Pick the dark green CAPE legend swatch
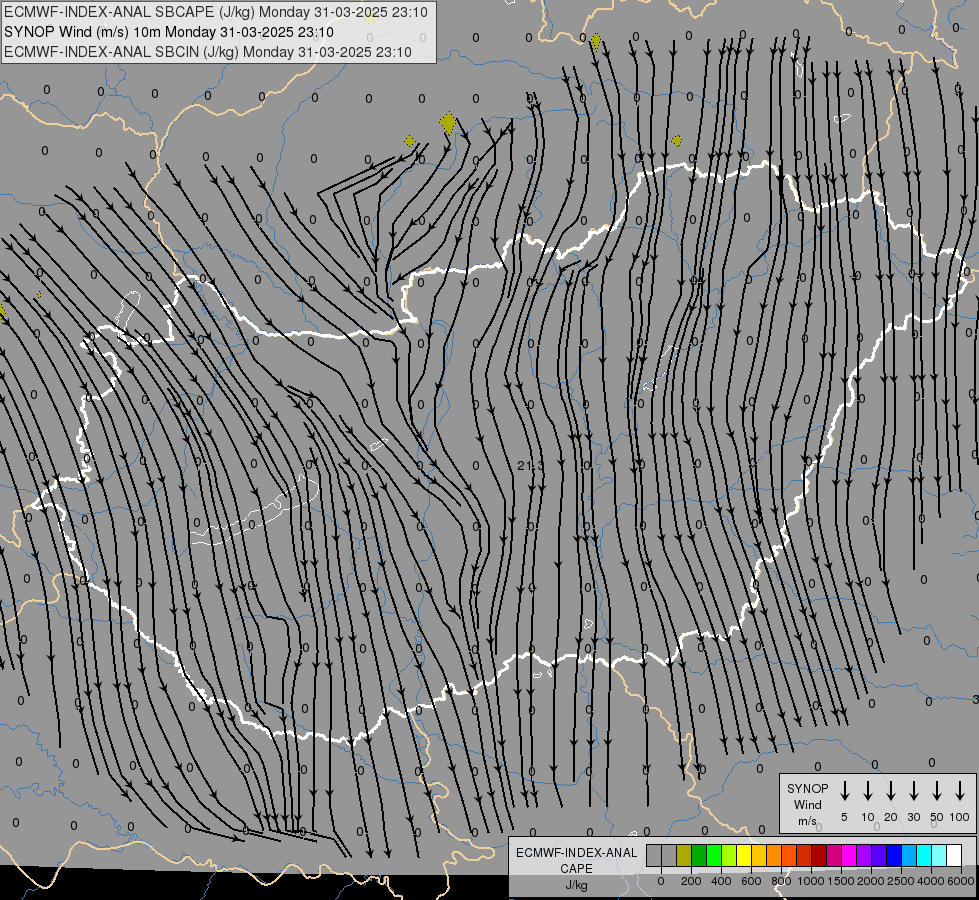This screenshot has width=979, height=900. tap(699, 855)
